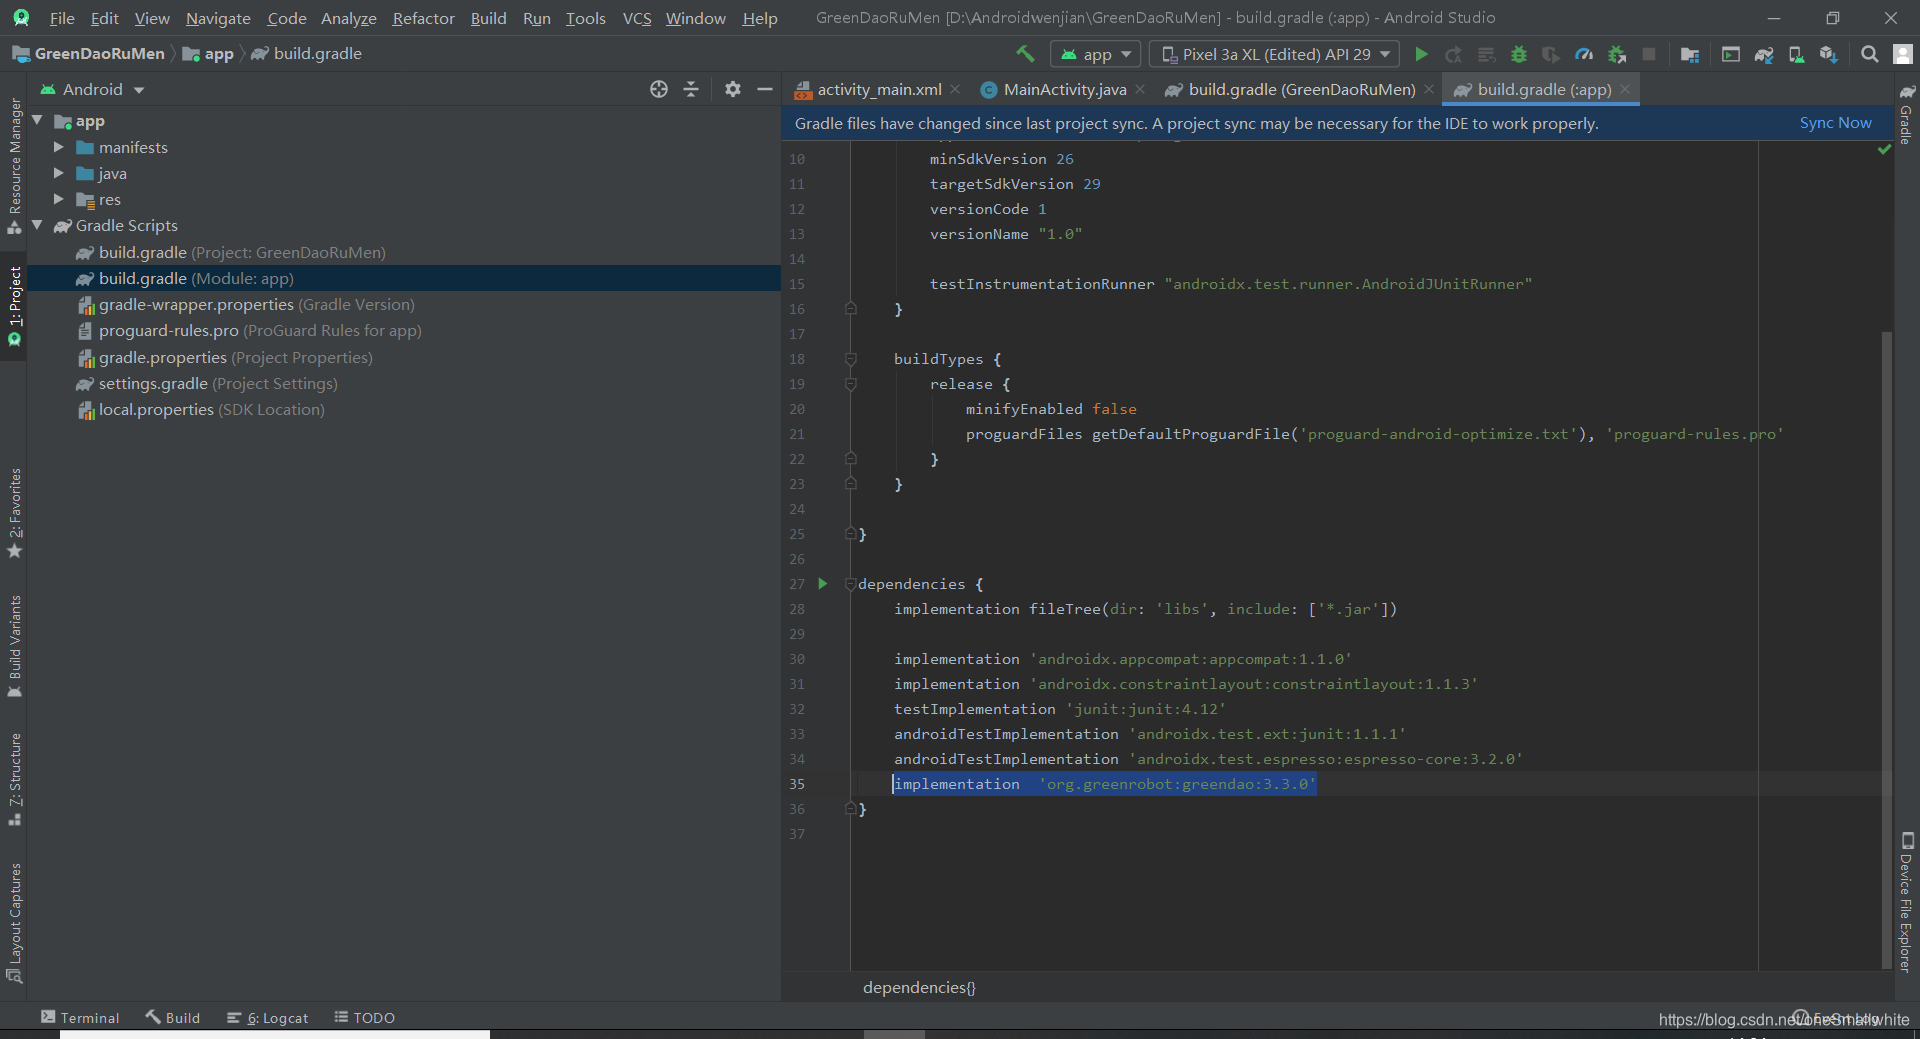Click the Collapse All icon in Project panel
This screenshot has width=1920, height=1039.
point(691,89)
